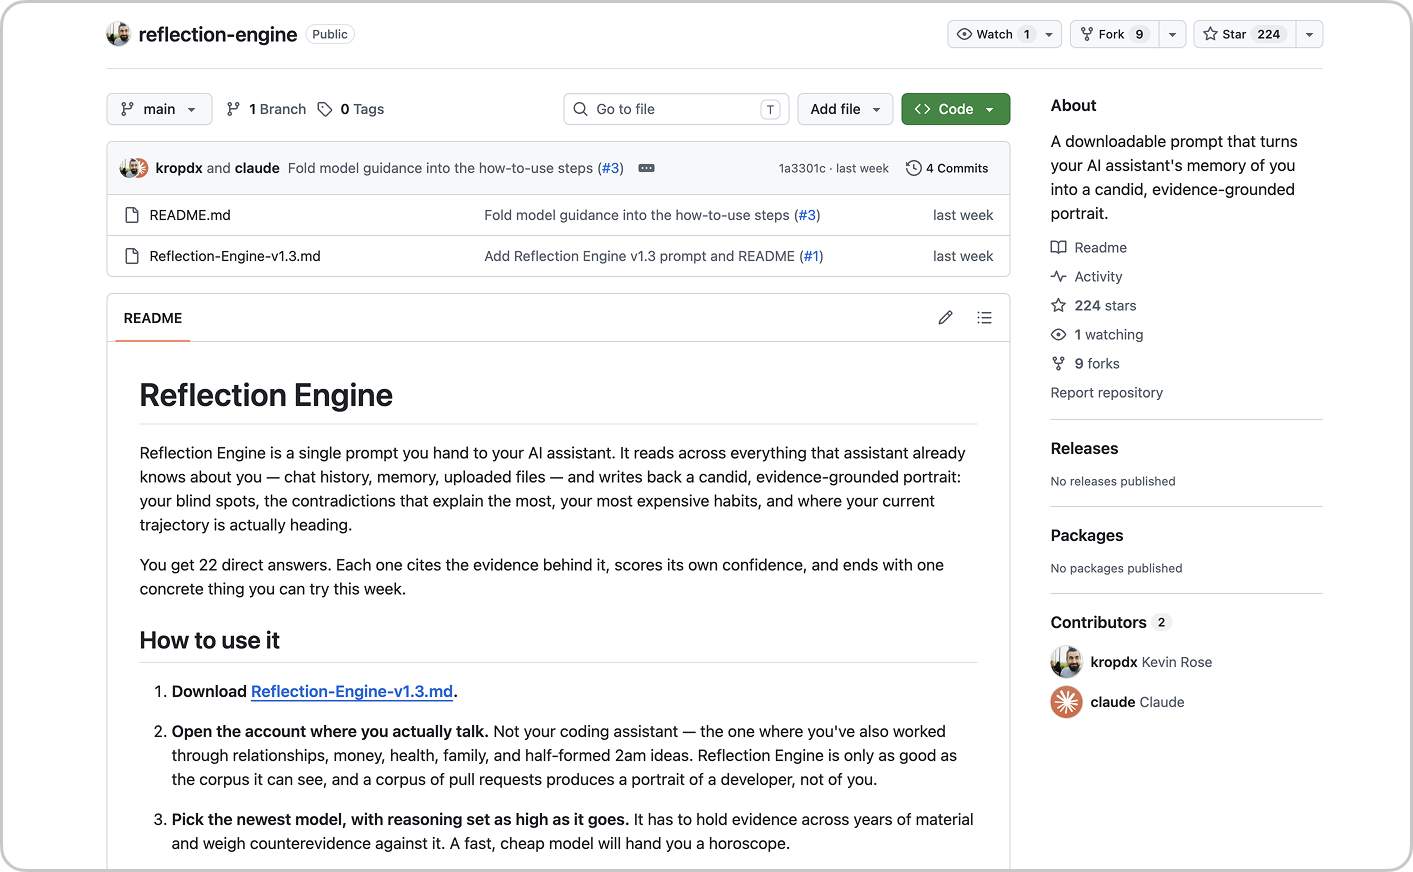1413x872 pixels.
Task: Edit the README with the pencil icon
Action: 945,318
